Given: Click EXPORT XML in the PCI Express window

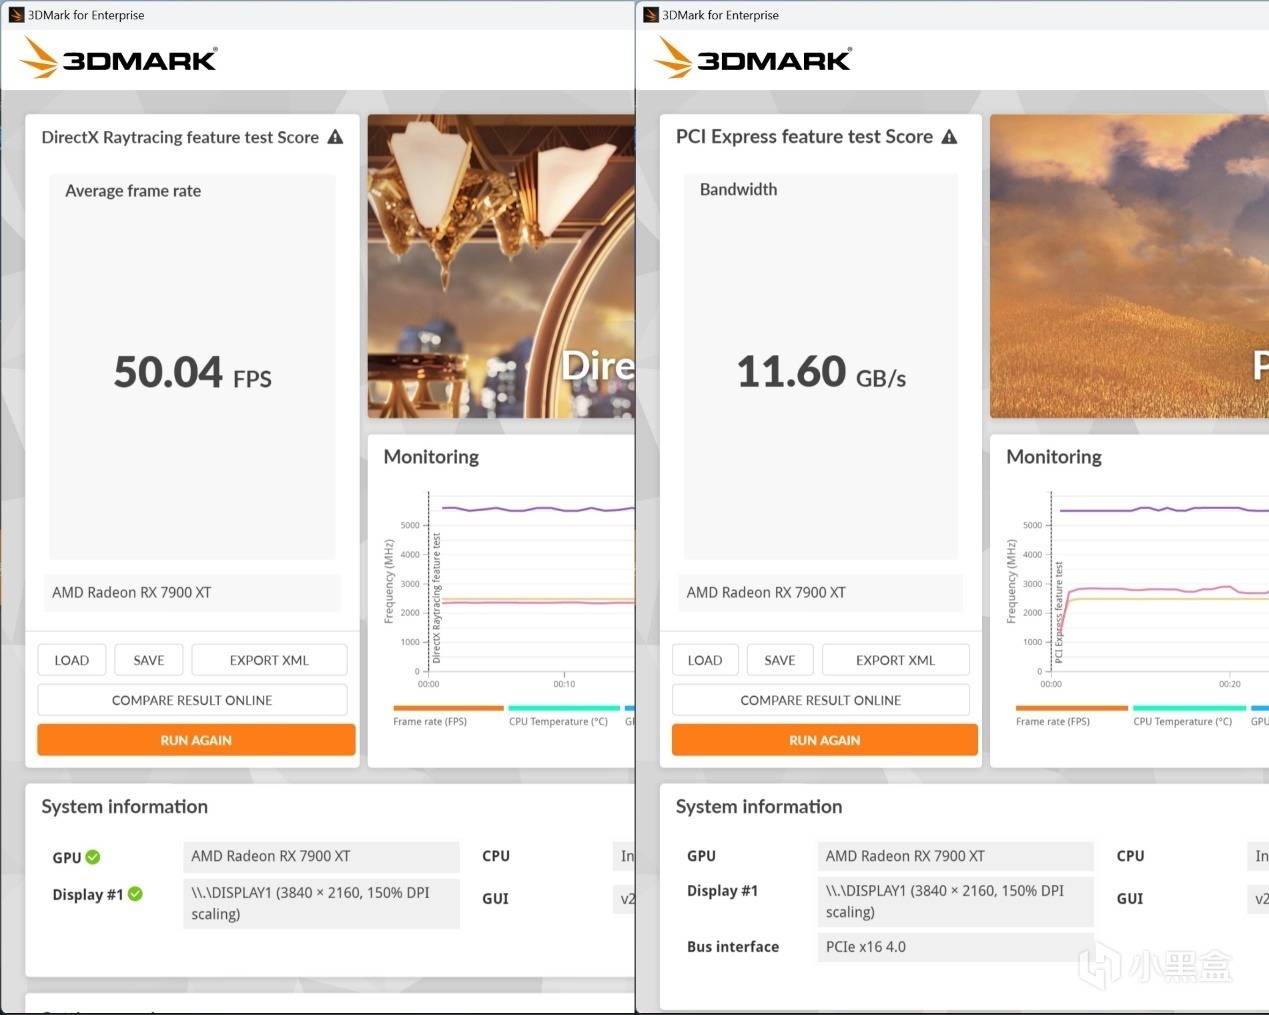Looking at the screenshot, I should tap(895, 660).
